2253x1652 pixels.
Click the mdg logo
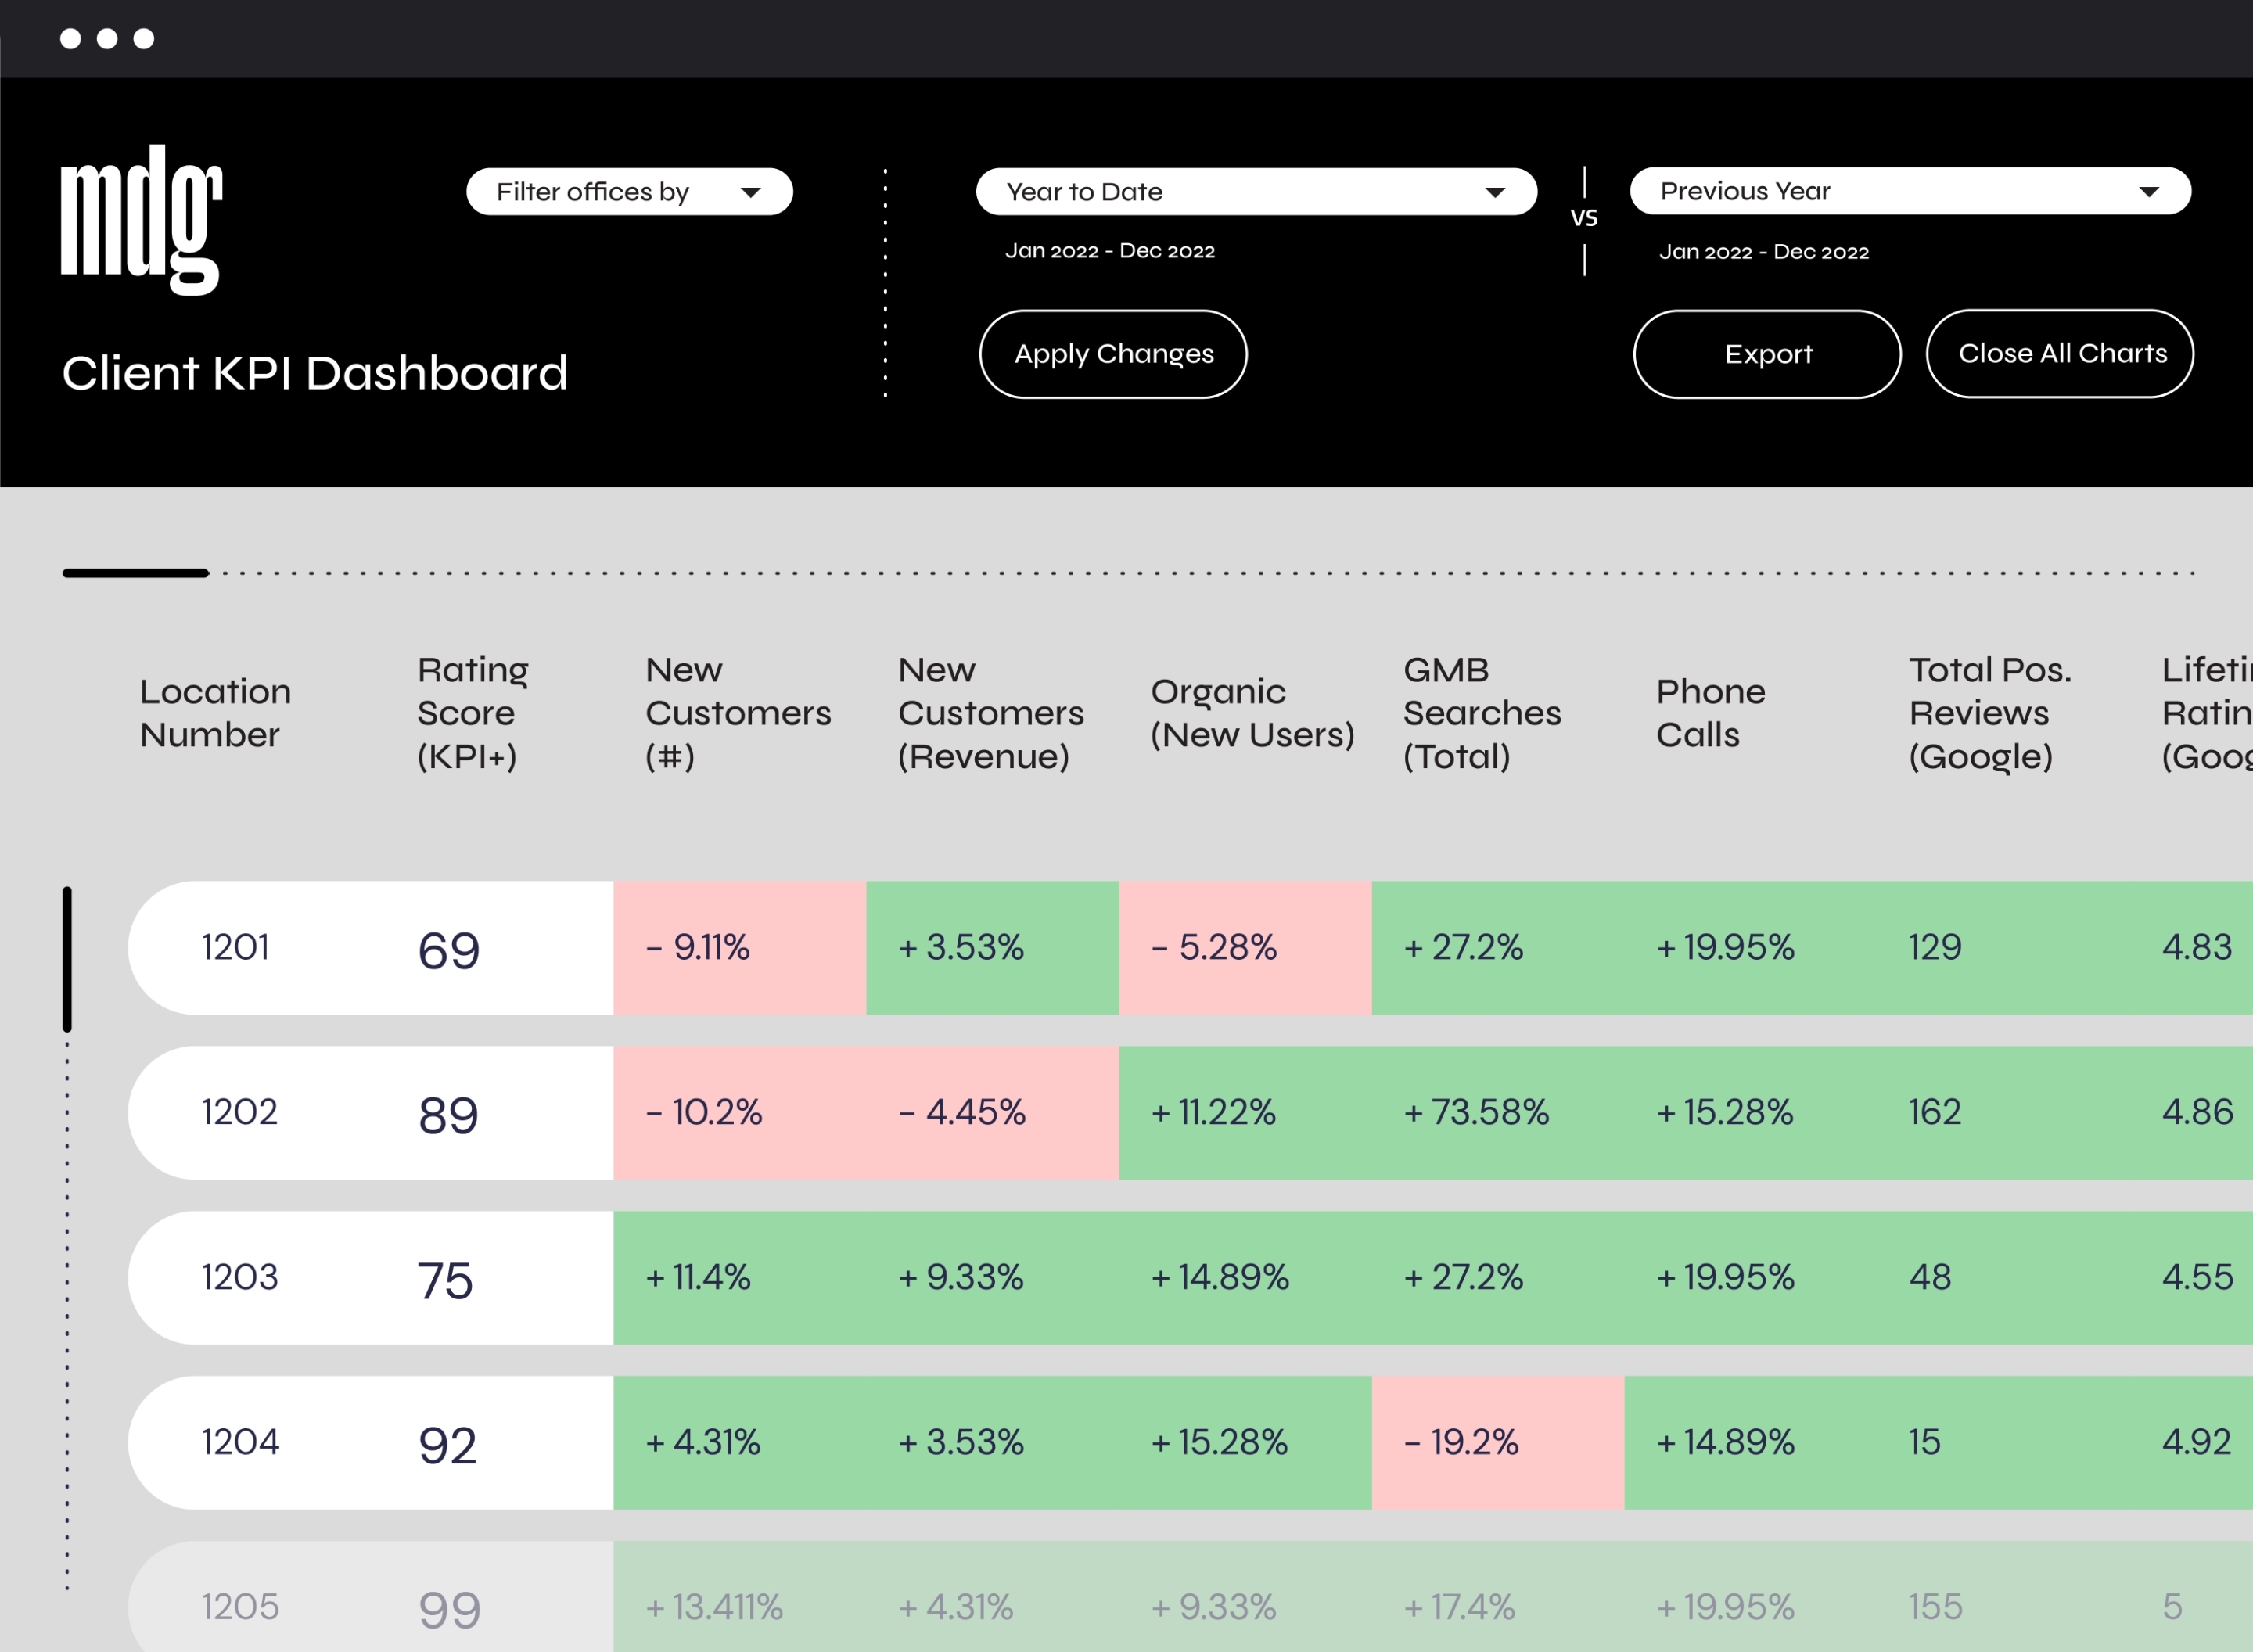point(141,220)
